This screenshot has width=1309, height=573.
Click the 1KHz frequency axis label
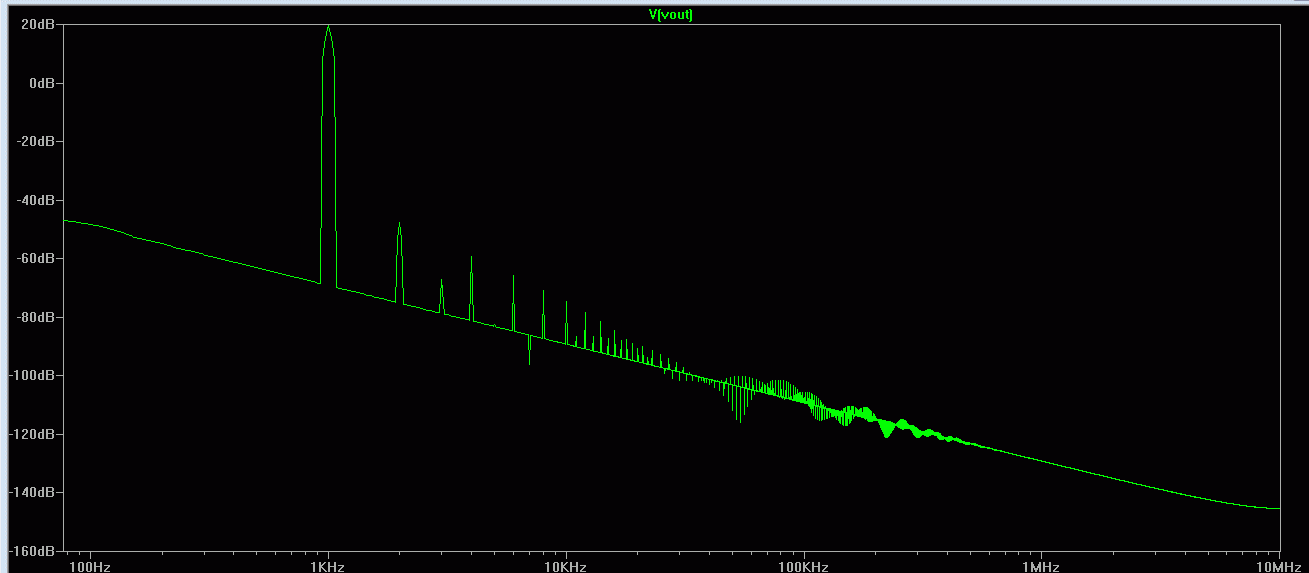tap(328, 566)
